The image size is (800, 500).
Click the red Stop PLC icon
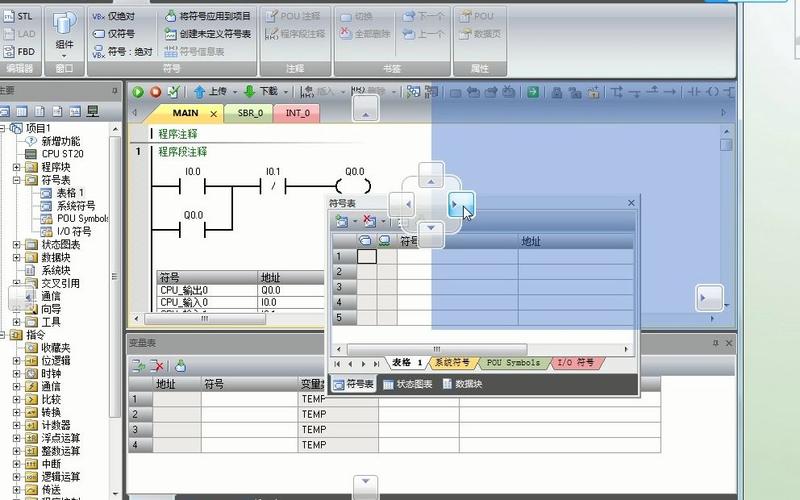point(155,91)
